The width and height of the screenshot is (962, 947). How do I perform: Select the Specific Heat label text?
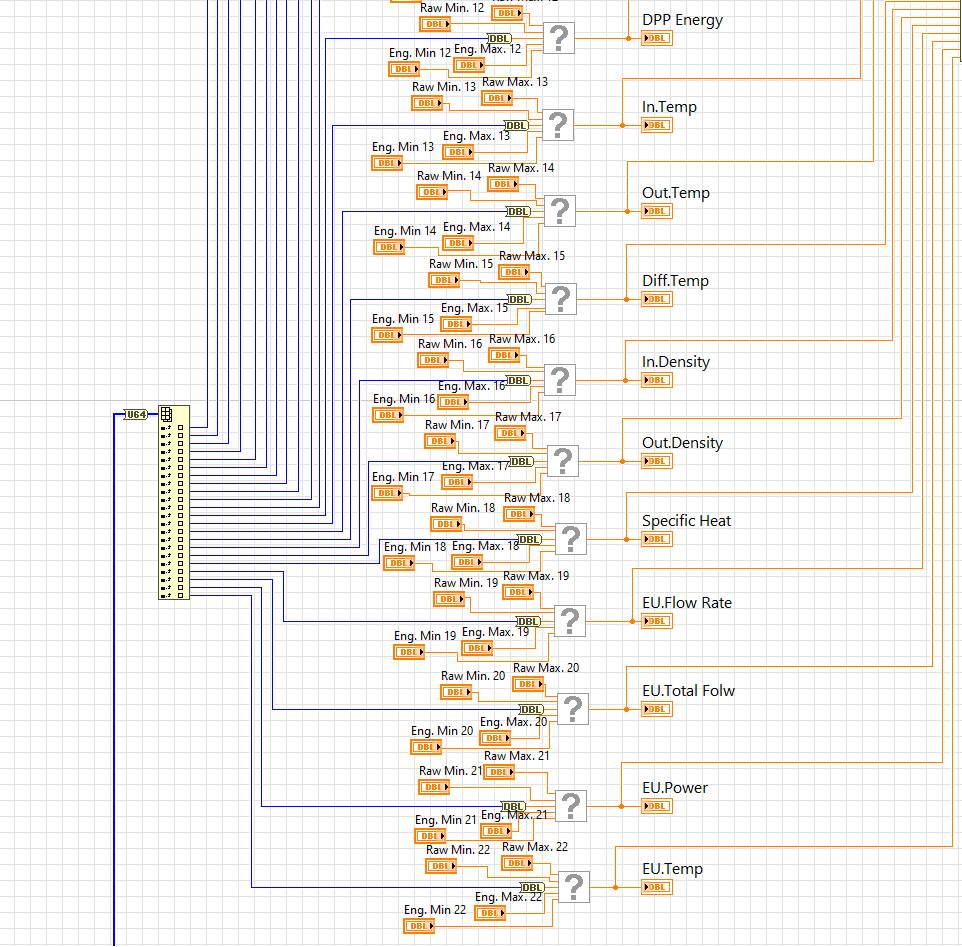click(686, 521)
